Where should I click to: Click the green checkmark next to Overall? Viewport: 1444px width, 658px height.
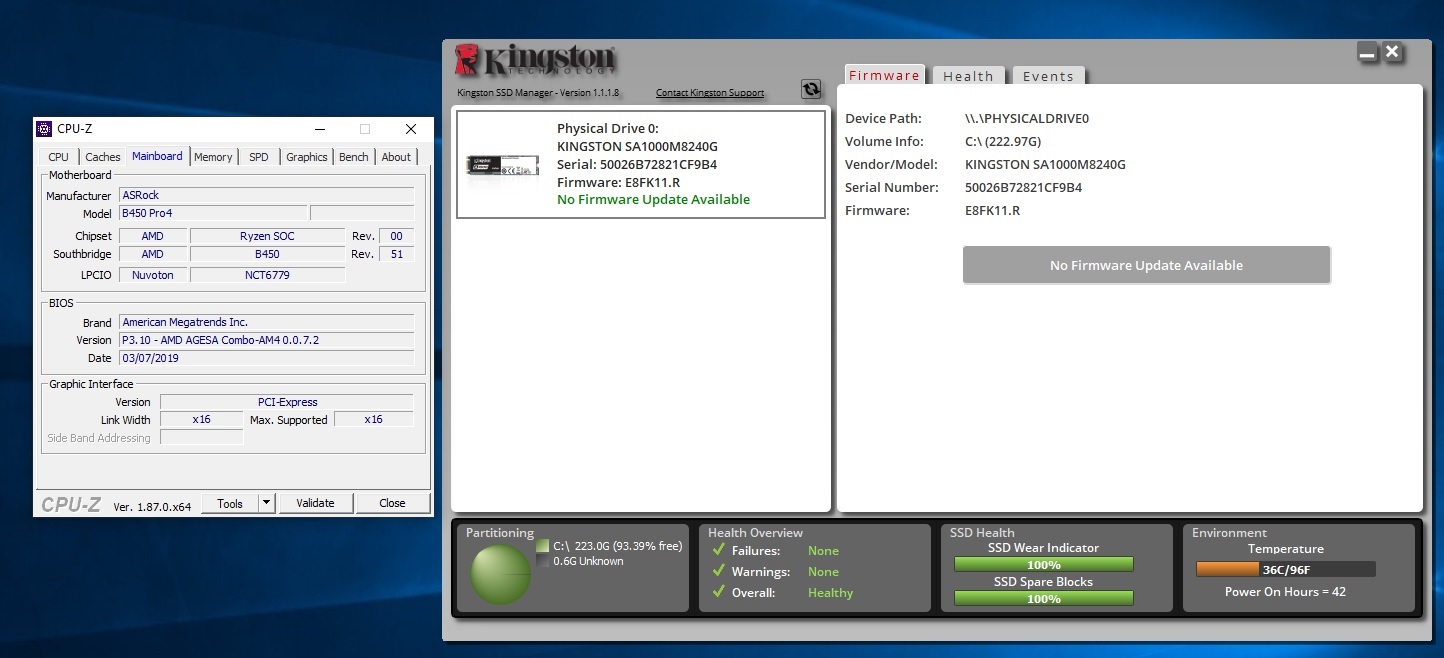click(717, 592)
